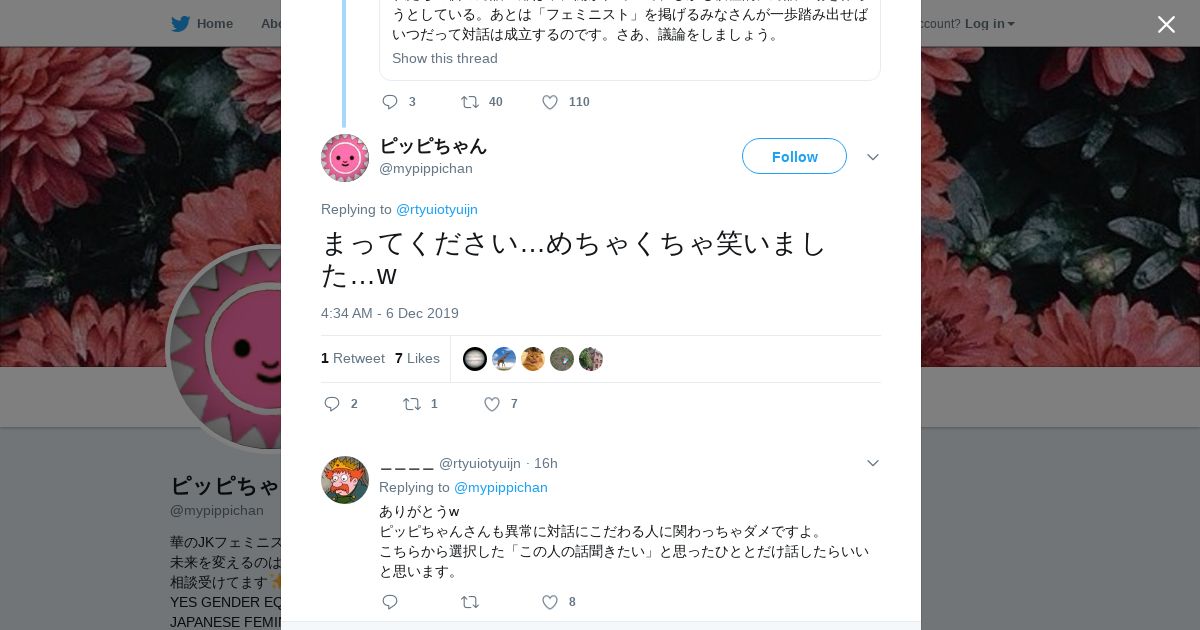The height and width of the screenshot is (630, 1200).
Task: Close the tweet overlay
Action: (1166, 24)
